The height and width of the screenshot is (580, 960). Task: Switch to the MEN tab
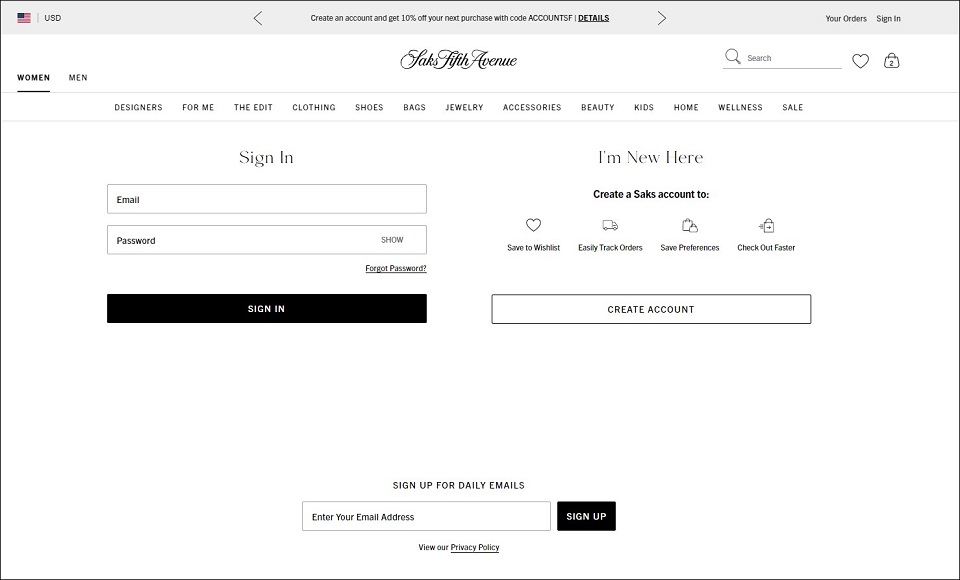[78, 78]
